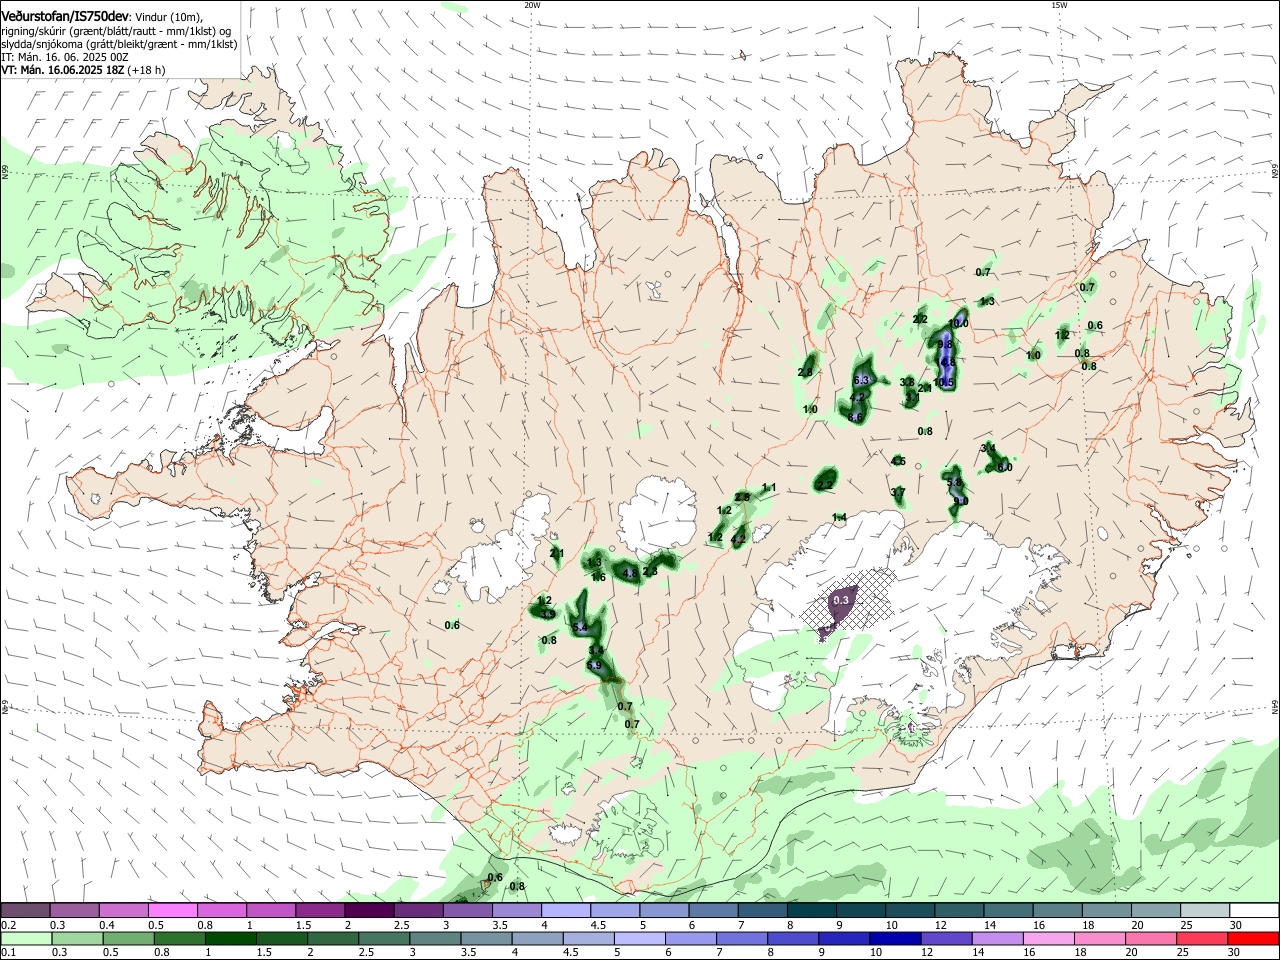Click the 6.0 precipitation label
This screenshot has height=960, width=1280.
tap(1005, 467)
